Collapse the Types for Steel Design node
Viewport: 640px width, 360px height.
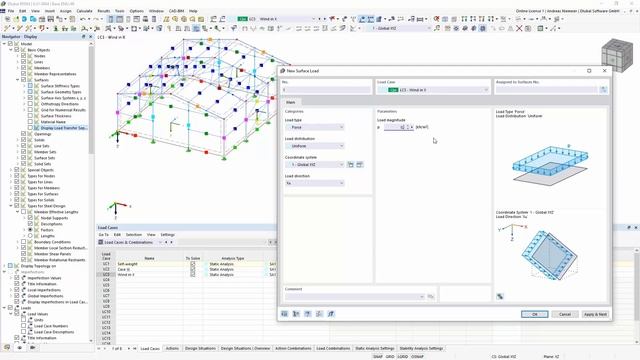[x=11, y=206]
